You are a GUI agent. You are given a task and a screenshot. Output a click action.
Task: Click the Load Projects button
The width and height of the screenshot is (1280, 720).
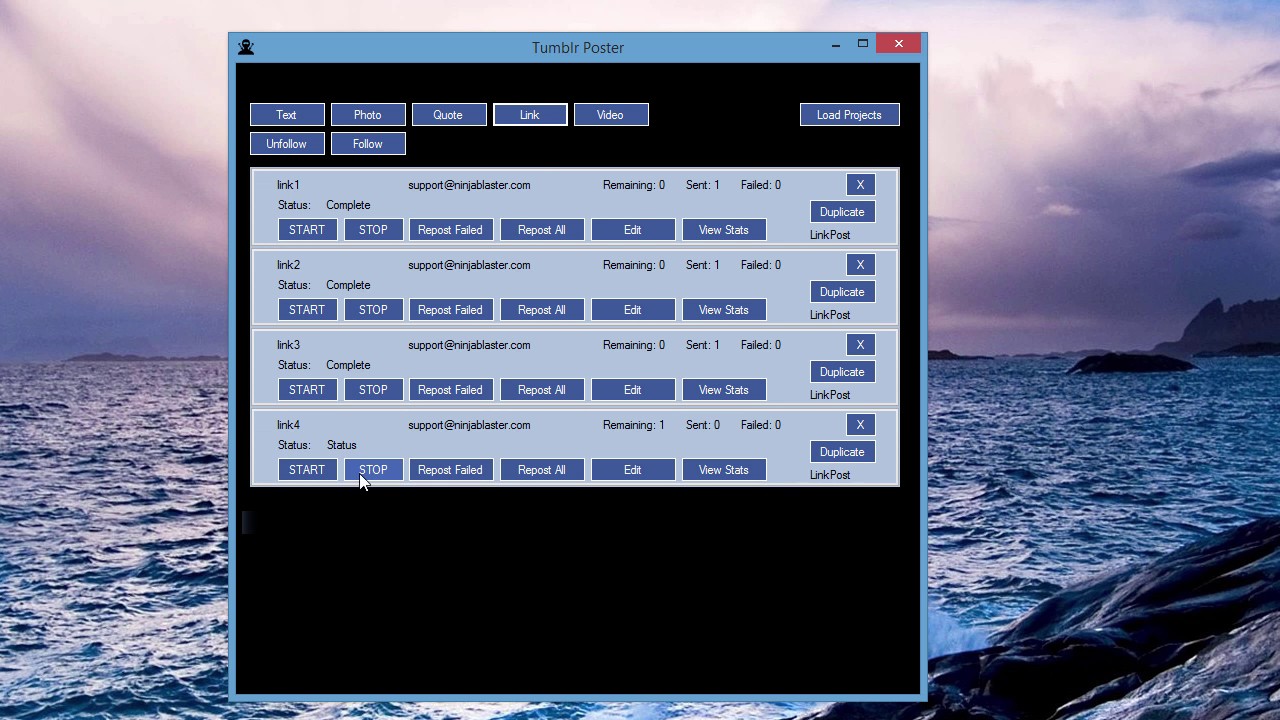(849, 115)
